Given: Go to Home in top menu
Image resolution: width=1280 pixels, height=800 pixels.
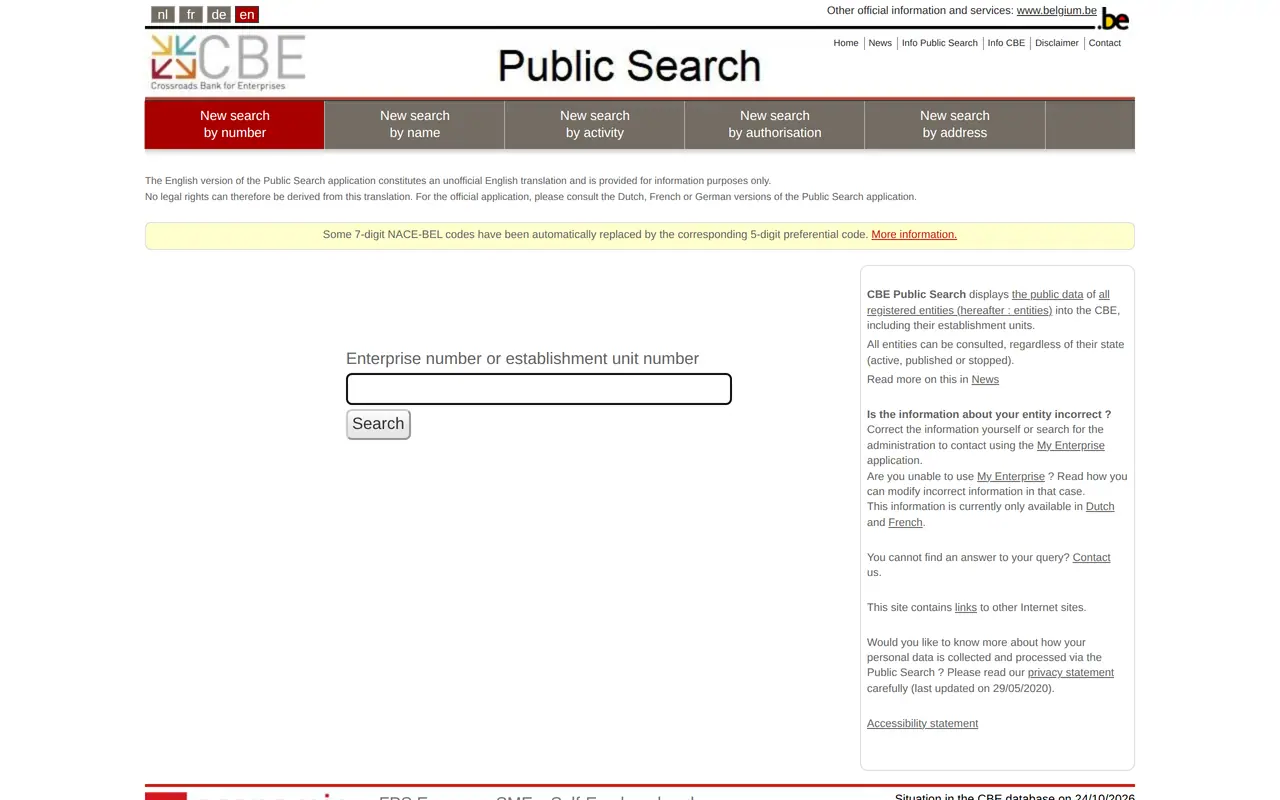Looking at the screenshot, I should coord(846,43).
